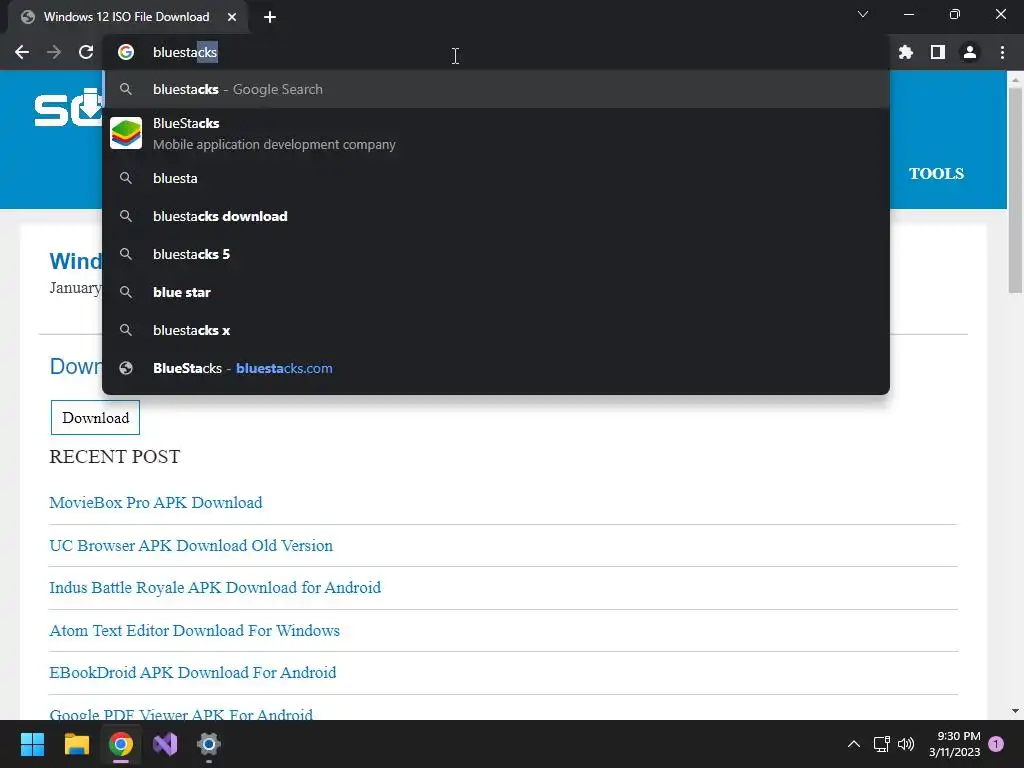Viewport: 1024px width, 768px height.
Task: Open 'Google PDF Viewer APK For Android' link
Action: pos(181,714)
